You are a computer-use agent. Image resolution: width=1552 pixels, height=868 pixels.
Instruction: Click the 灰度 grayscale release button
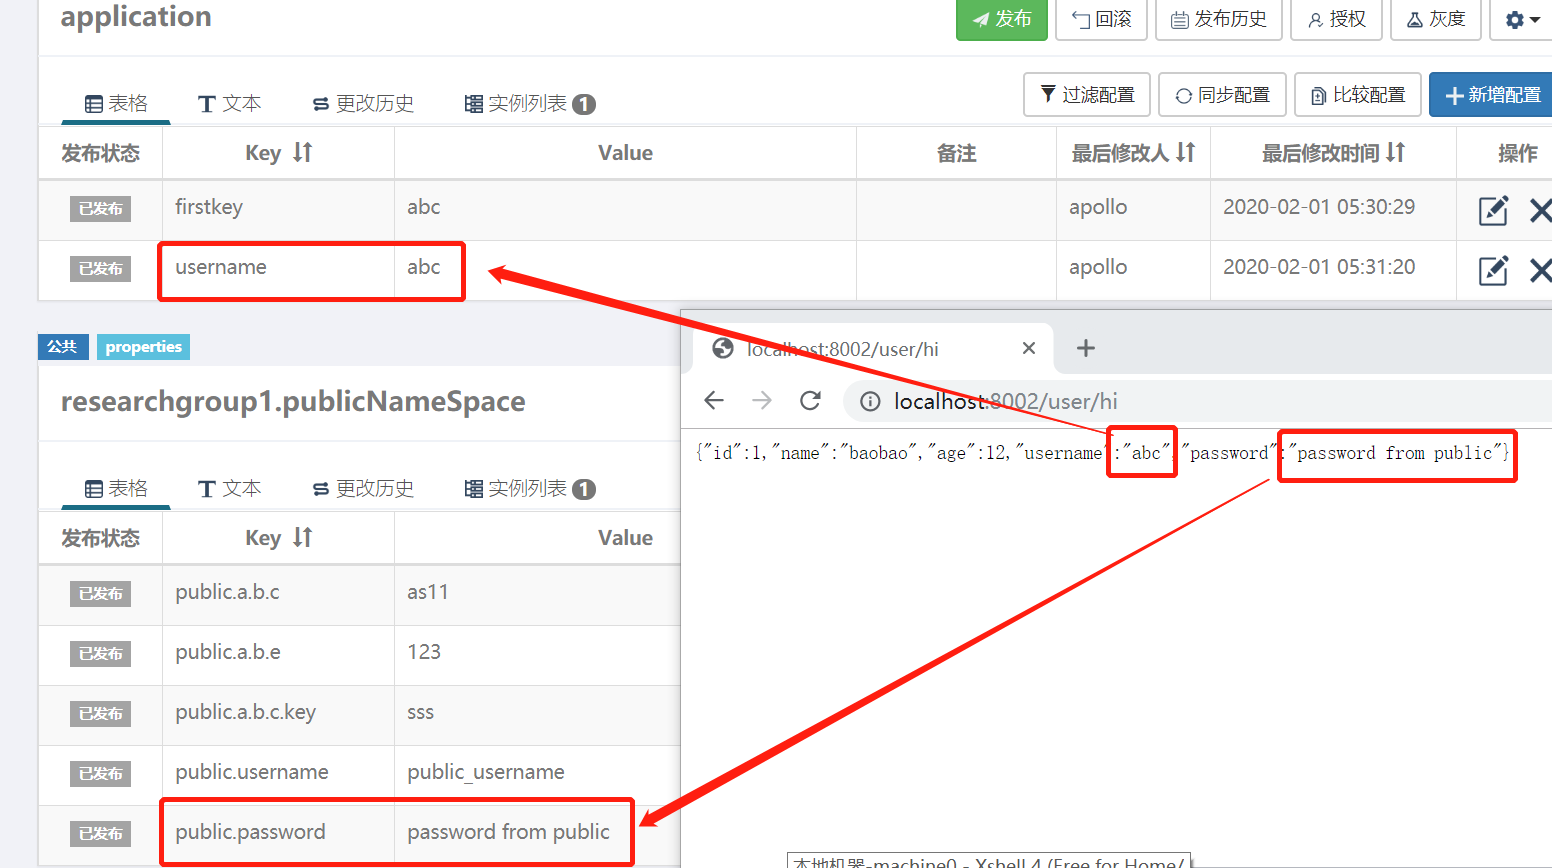(x=1435, y=19)
